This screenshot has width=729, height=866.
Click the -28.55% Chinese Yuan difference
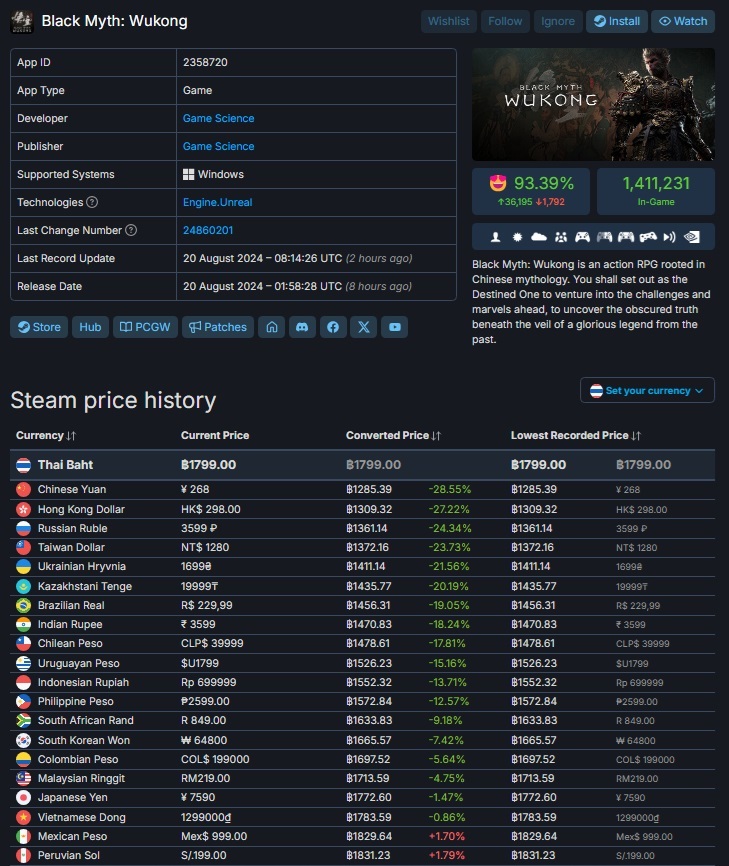point(450,489)
